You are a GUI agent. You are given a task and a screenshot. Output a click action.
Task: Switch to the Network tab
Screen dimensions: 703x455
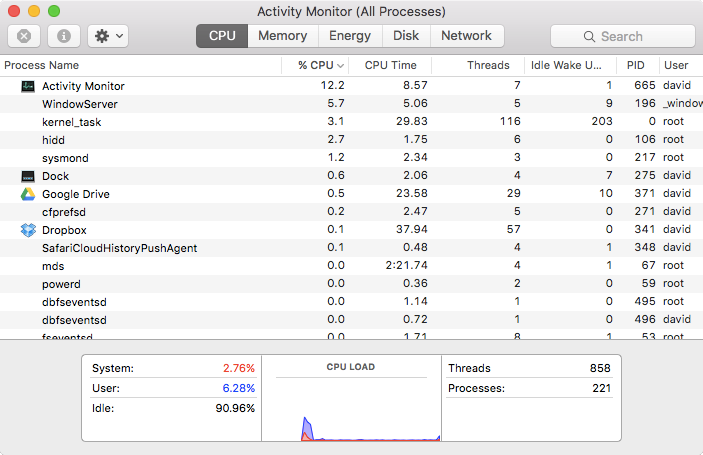(x=466, y=36)
